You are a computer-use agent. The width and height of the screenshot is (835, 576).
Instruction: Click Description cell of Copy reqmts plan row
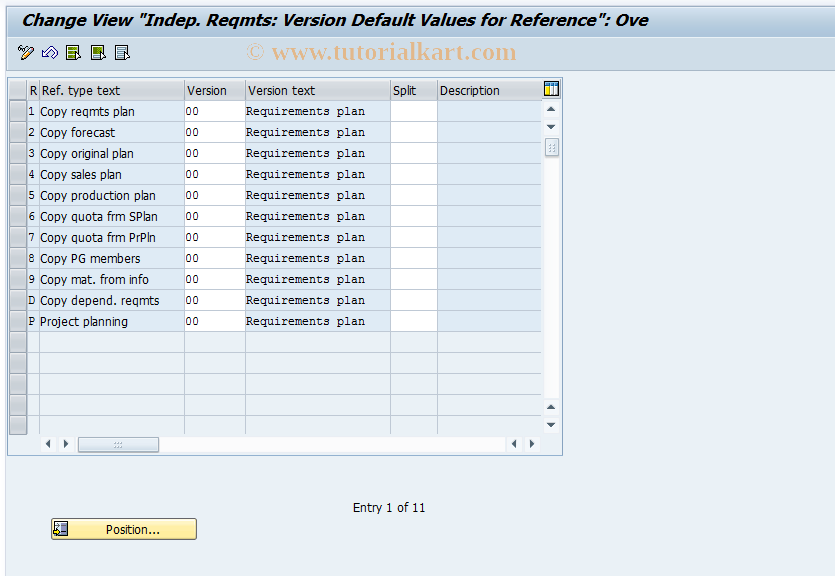pos(489,111)
